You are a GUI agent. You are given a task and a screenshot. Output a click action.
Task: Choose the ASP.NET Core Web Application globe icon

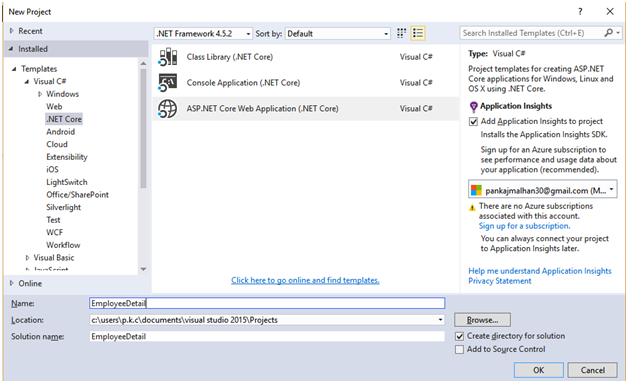click(167, 109)
